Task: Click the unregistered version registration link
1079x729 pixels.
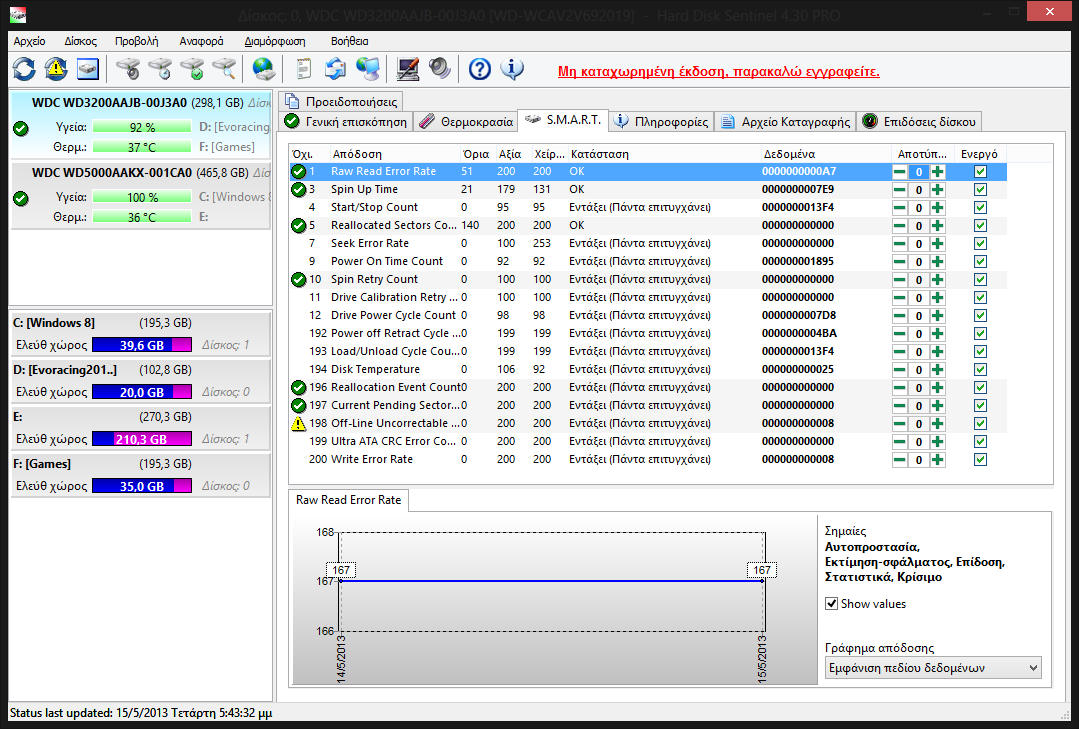Action: point(718,72)
